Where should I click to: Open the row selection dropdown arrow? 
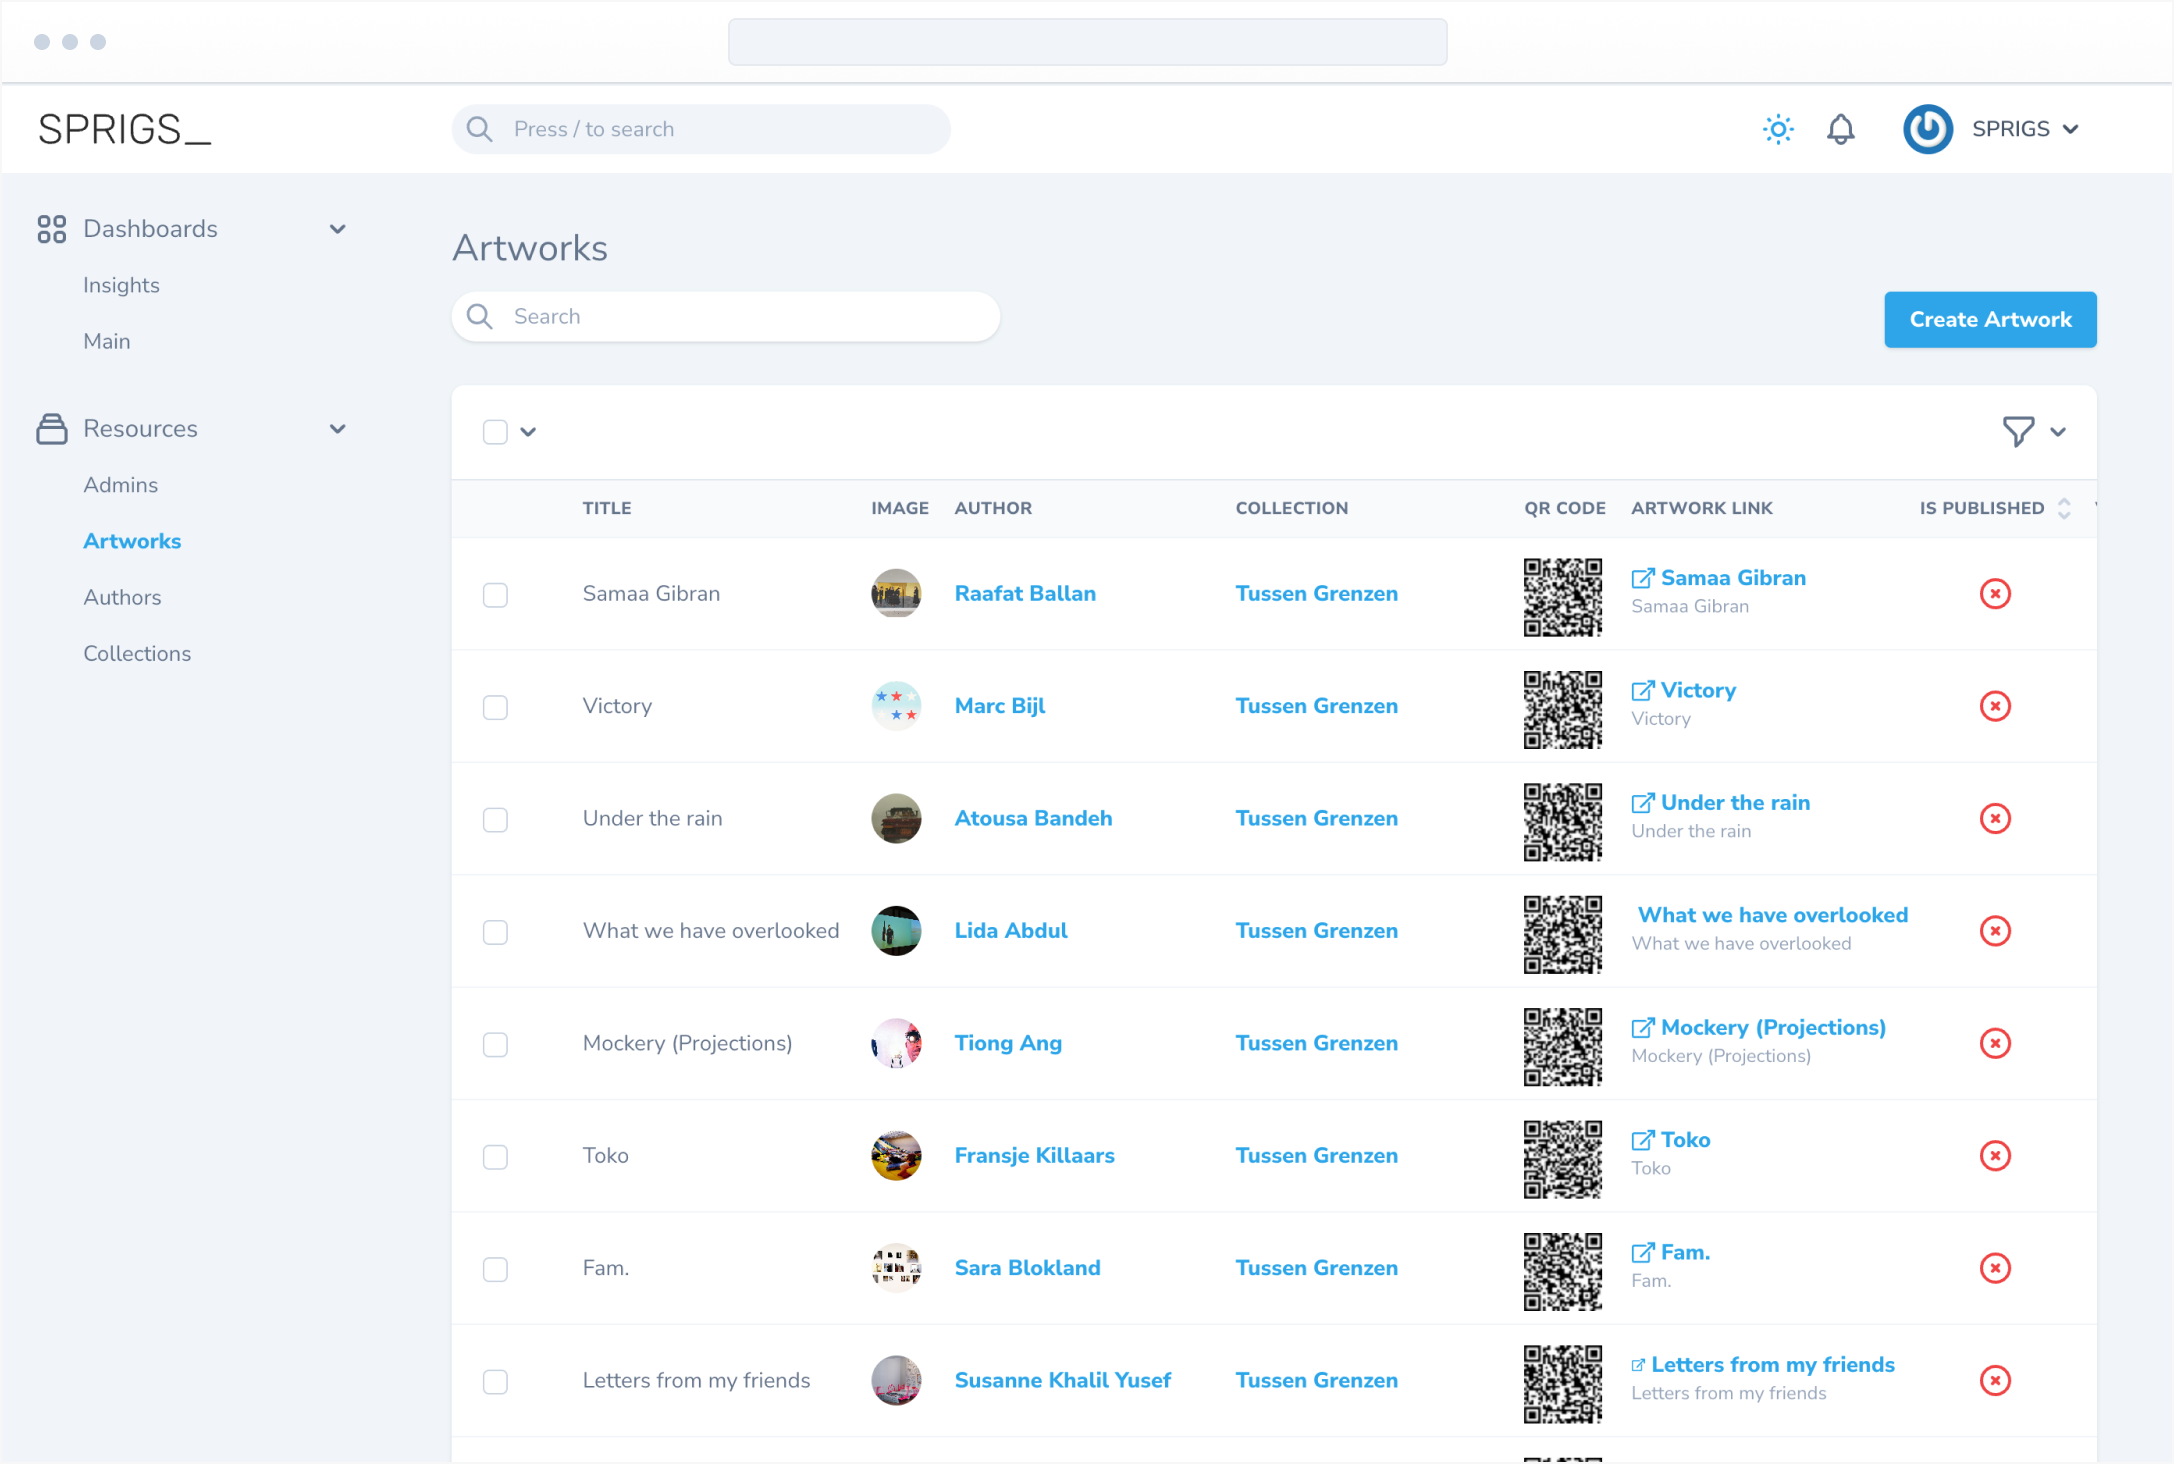[x=529, y=431]
